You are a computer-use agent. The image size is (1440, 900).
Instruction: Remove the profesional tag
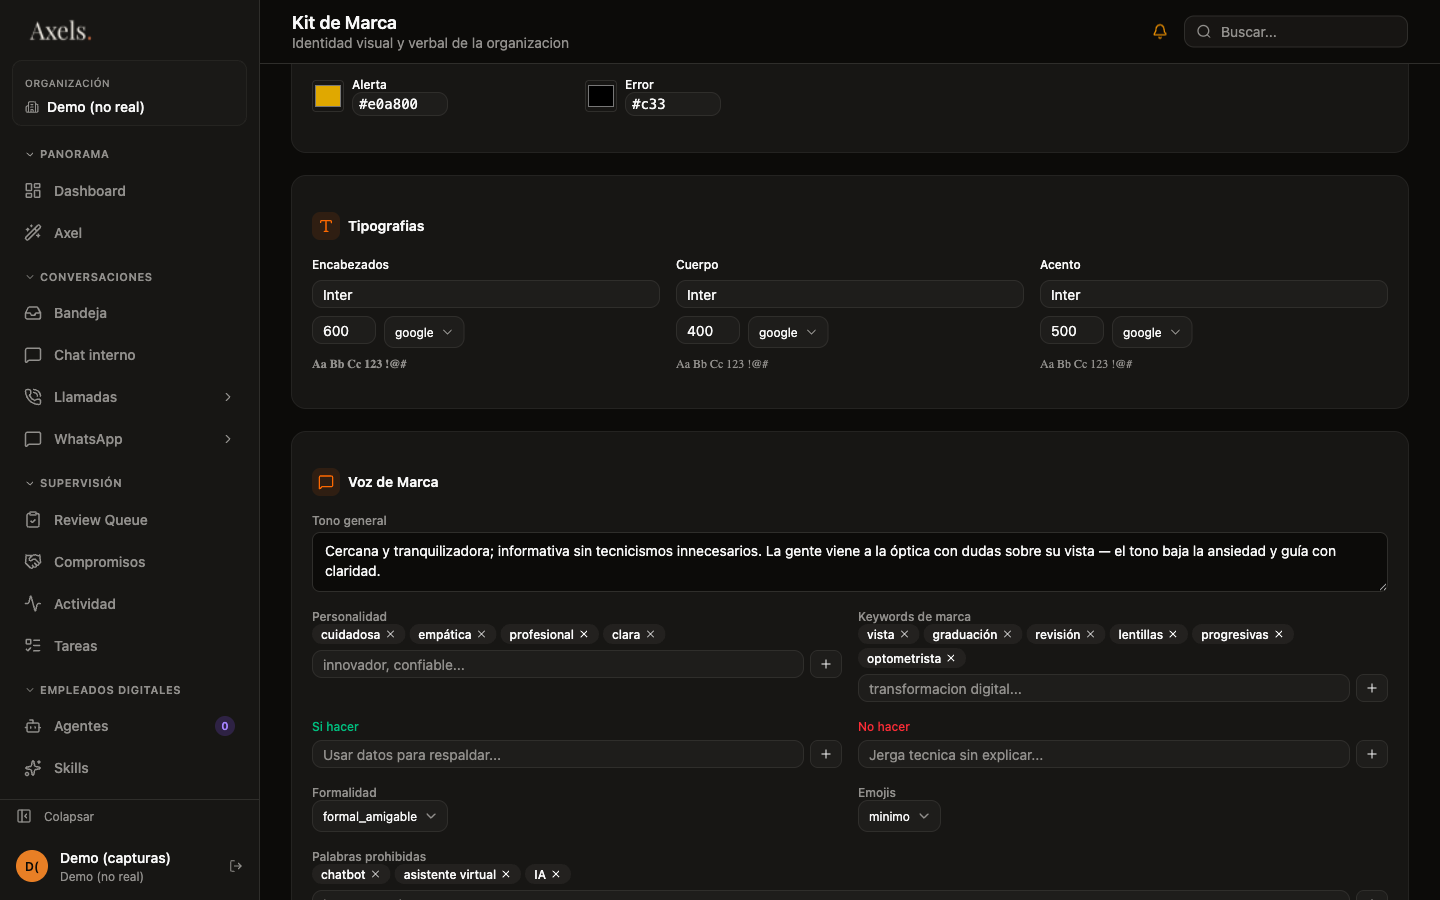(584, 634)
